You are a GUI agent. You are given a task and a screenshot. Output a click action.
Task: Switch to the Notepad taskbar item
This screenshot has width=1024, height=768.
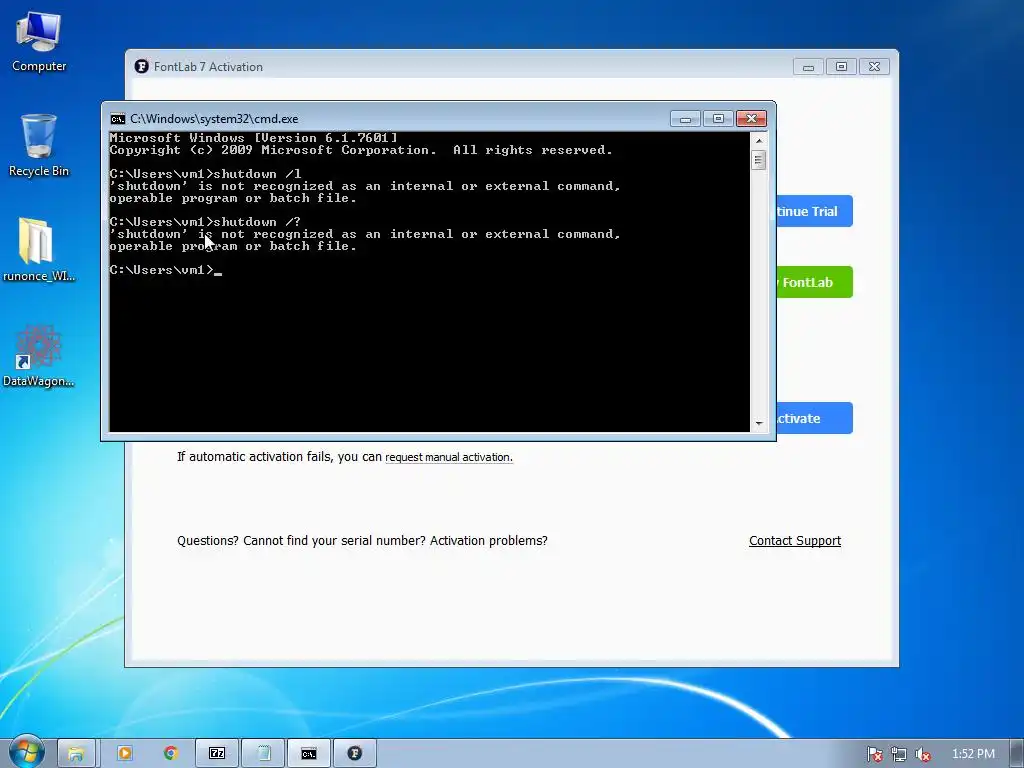[x=263, y=753]
